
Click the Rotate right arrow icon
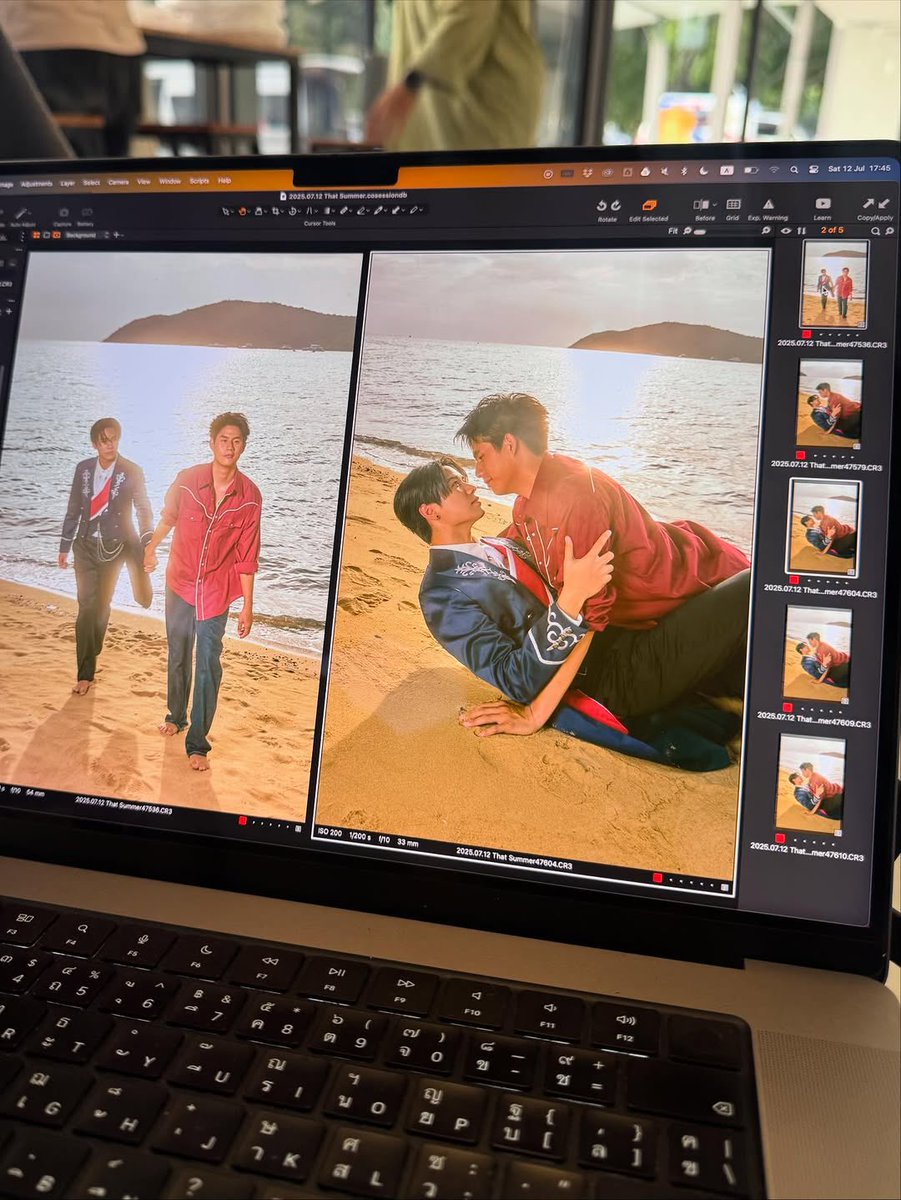pos(616,205)
